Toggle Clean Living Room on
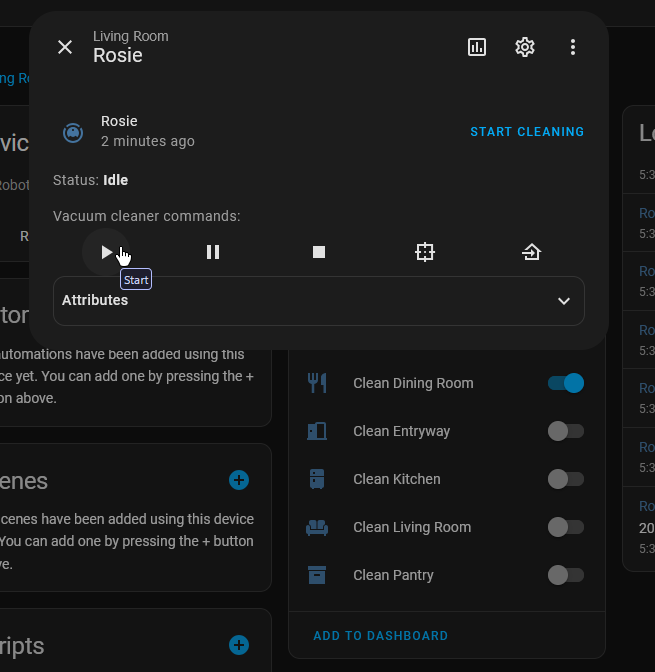655x672 pixels. tap(565, 527)
